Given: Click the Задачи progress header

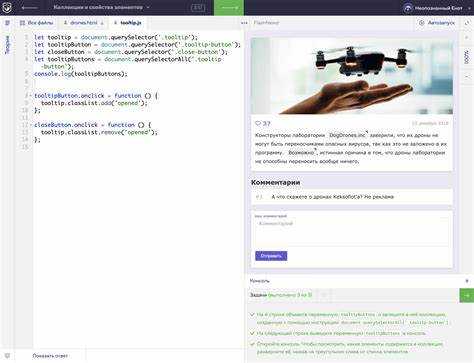Looking at the screenshot, I should [x=281, y=295].
